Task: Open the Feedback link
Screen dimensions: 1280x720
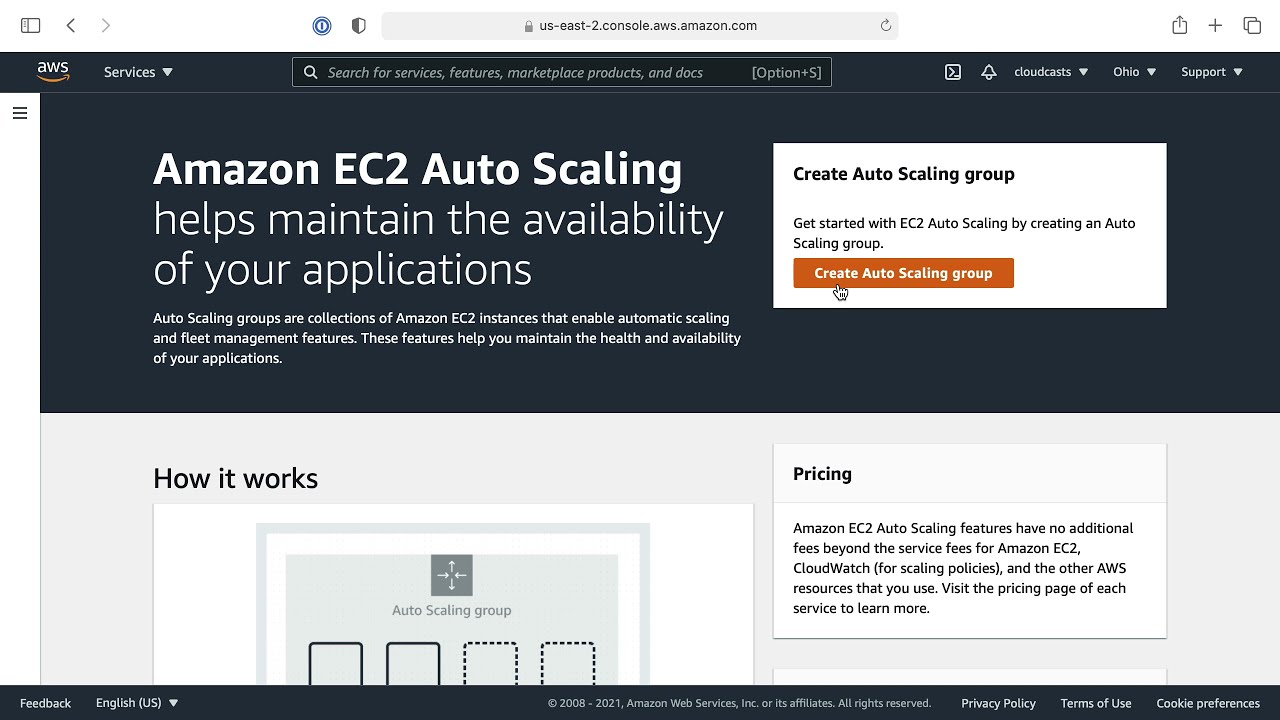Action: pos(46,703)
